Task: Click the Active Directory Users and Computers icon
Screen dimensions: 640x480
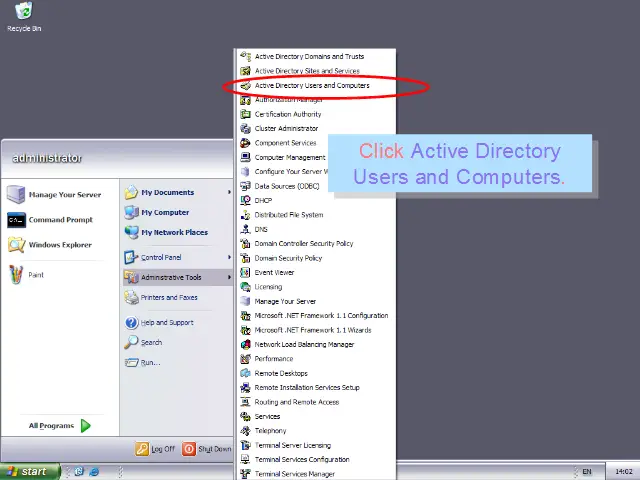Action: (x=245, y=85)
